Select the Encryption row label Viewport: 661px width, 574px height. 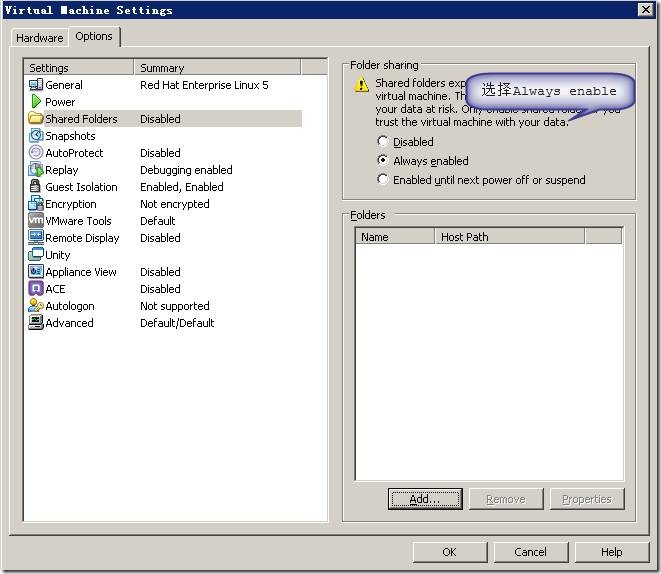71,204
